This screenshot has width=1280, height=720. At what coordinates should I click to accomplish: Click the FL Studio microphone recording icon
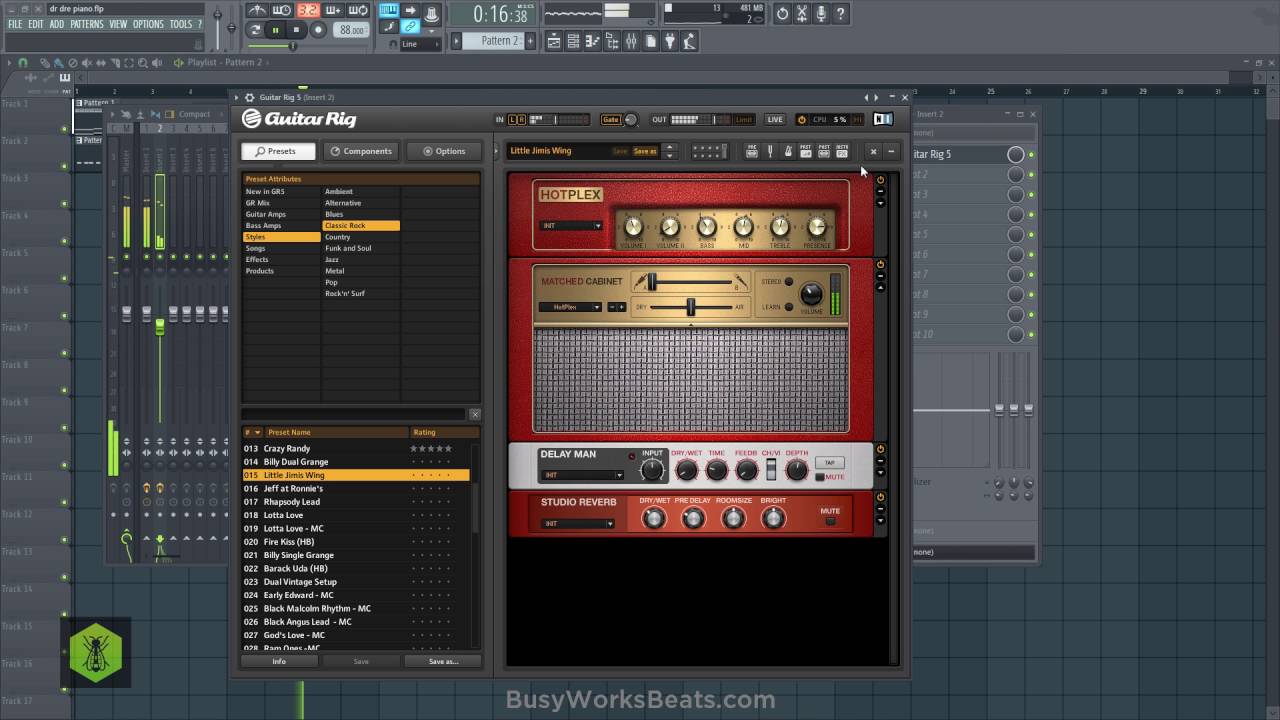coord(820,14)
